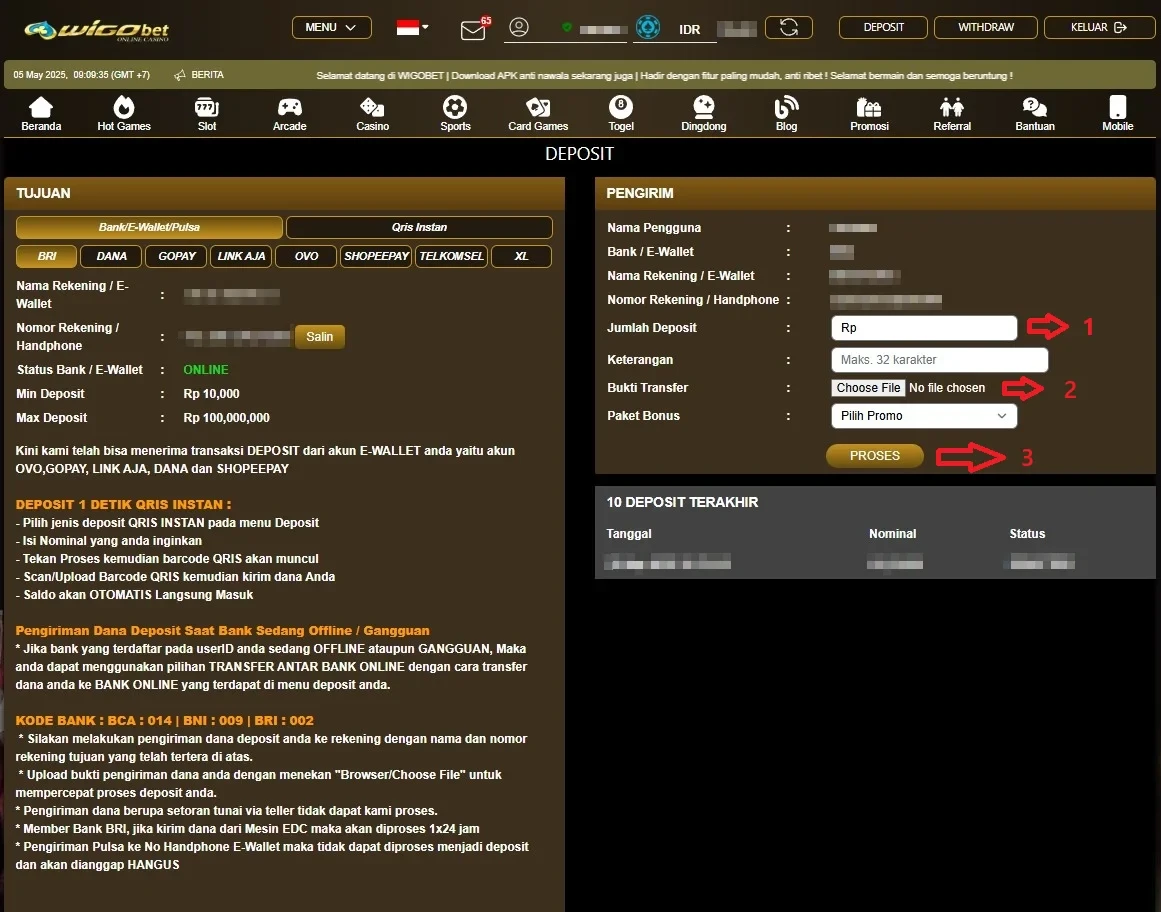
Task: Click the Rp 10,000 min deposit value
Action: (211, 394)
